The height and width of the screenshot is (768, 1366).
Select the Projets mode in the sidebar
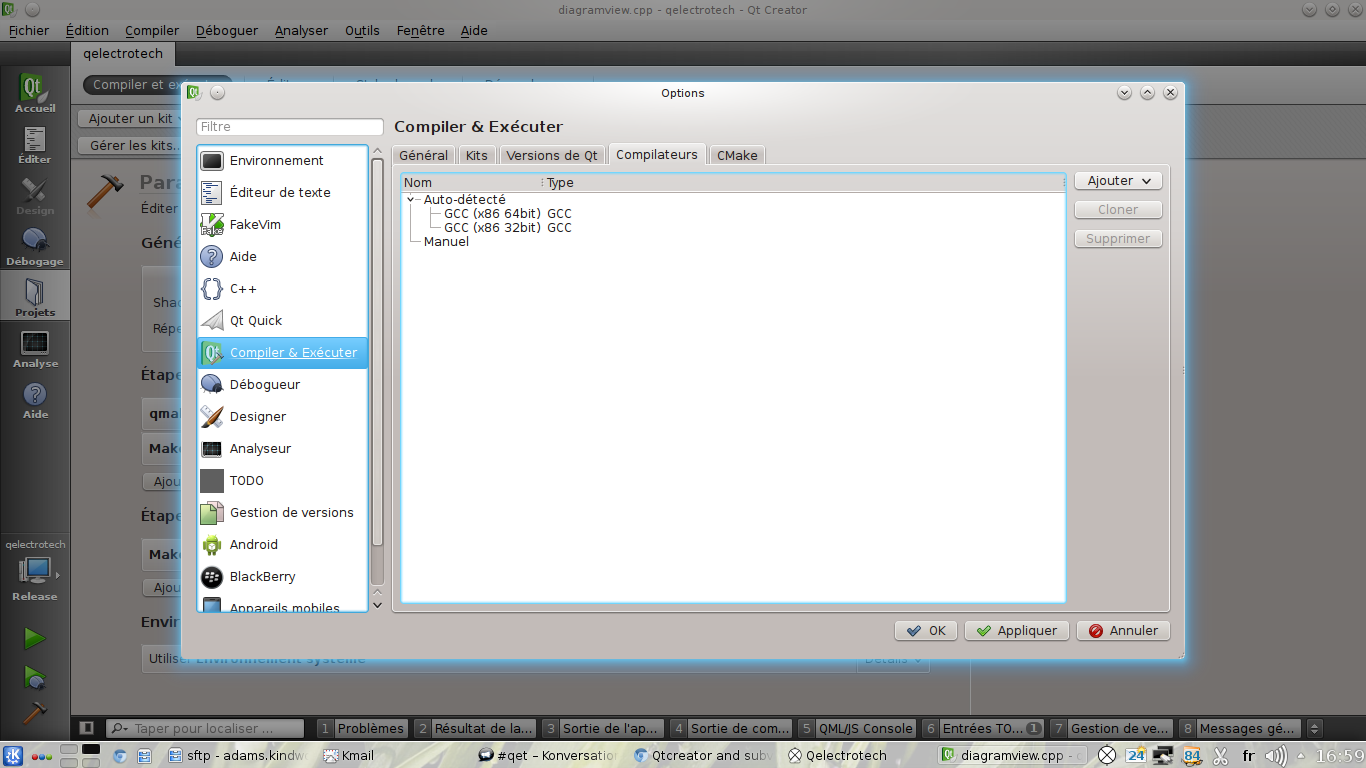pyautogui.click(x=35, y=298)
